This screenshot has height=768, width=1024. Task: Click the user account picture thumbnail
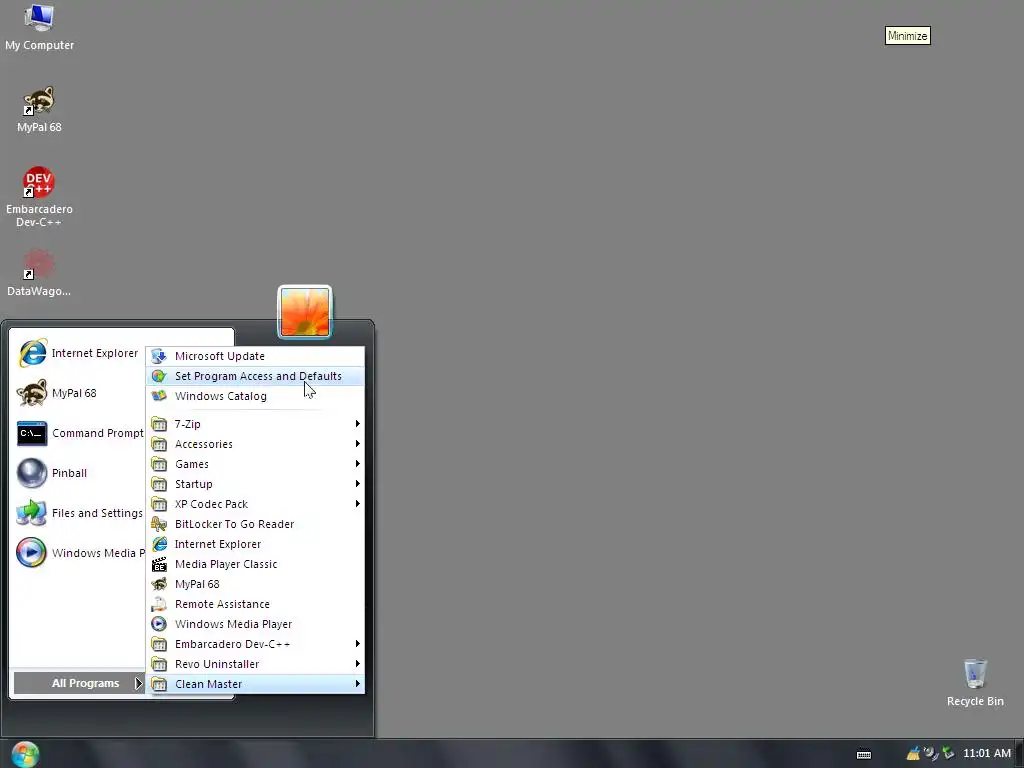tap(305, 312)
